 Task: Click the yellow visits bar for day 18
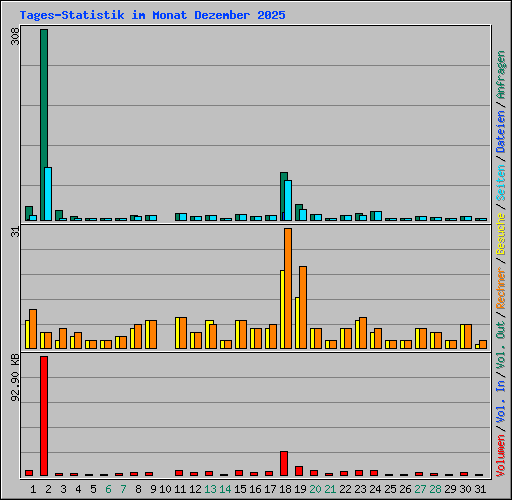282,310
